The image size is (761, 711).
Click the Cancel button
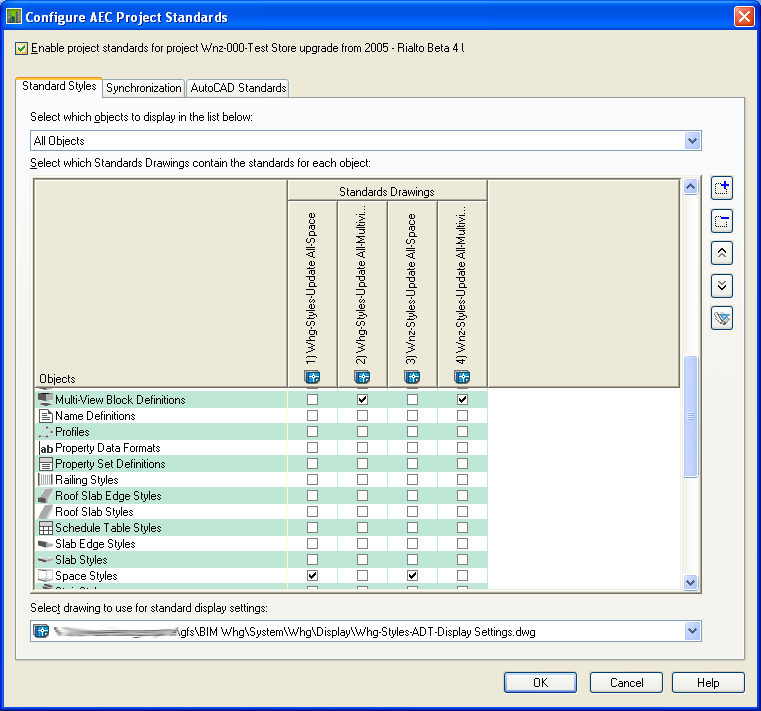click(x=626, y=683)
